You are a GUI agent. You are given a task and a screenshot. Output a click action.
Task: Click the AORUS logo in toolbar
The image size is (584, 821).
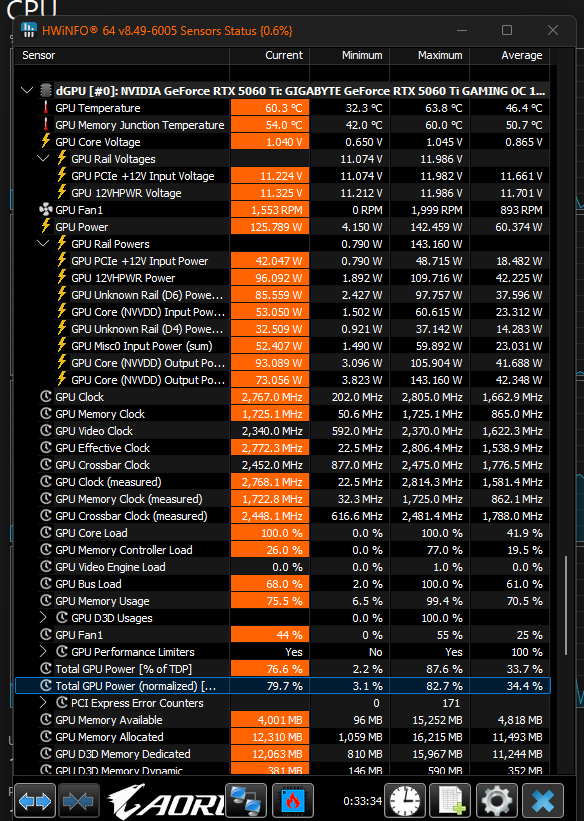[x=166, y=801]
